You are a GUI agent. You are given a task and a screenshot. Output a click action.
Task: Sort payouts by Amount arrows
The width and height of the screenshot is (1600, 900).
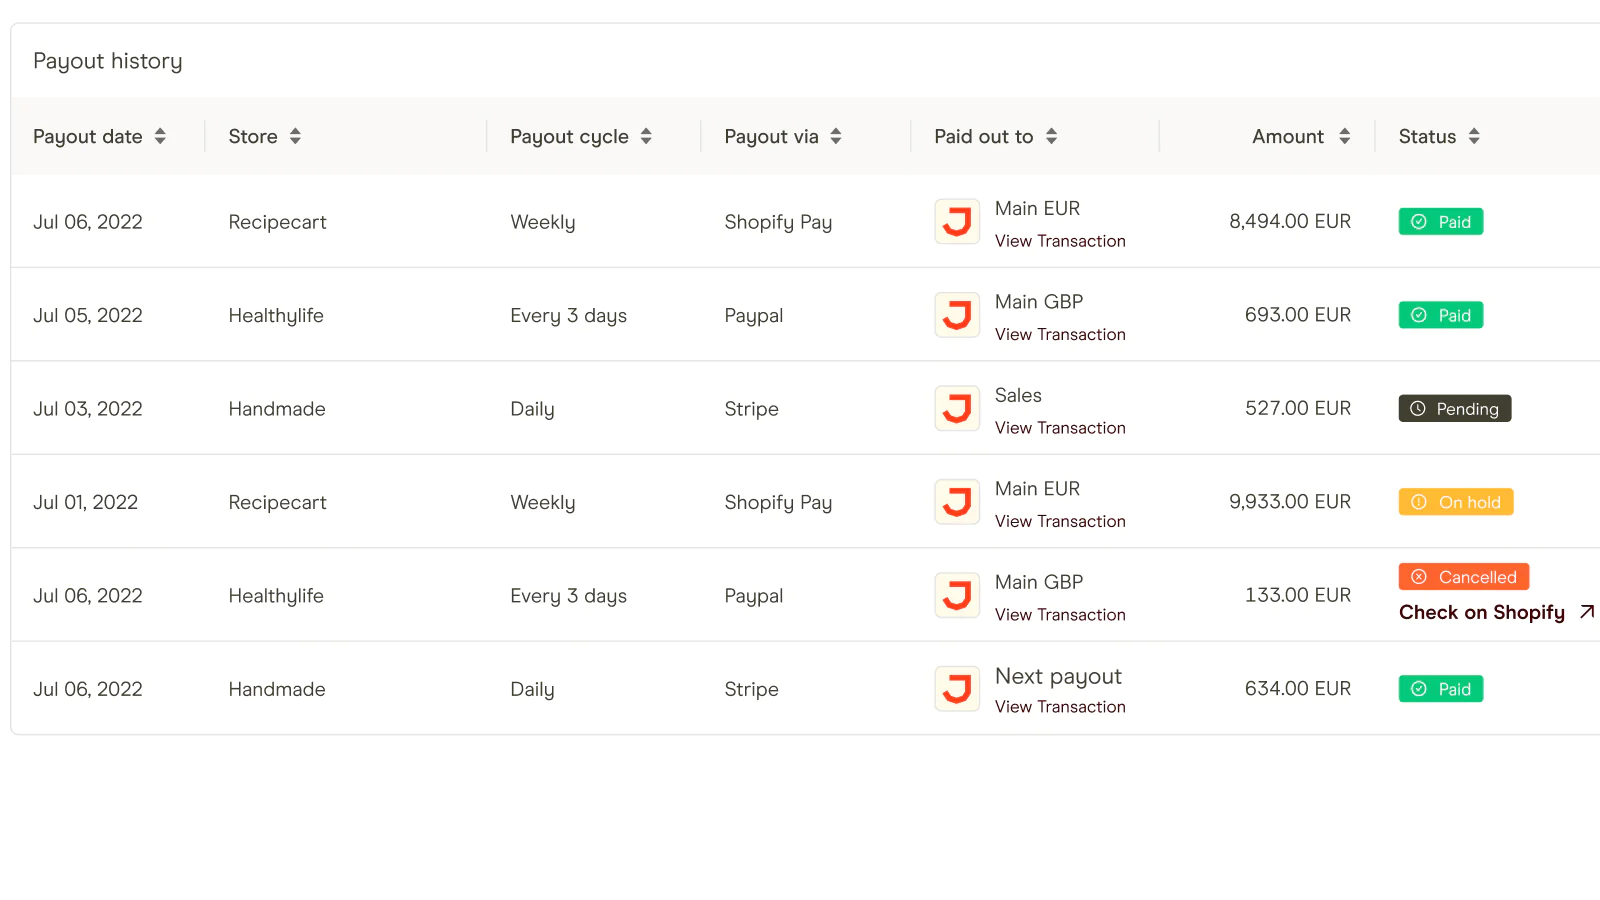pyautogui.click(x=1344, y=137)
